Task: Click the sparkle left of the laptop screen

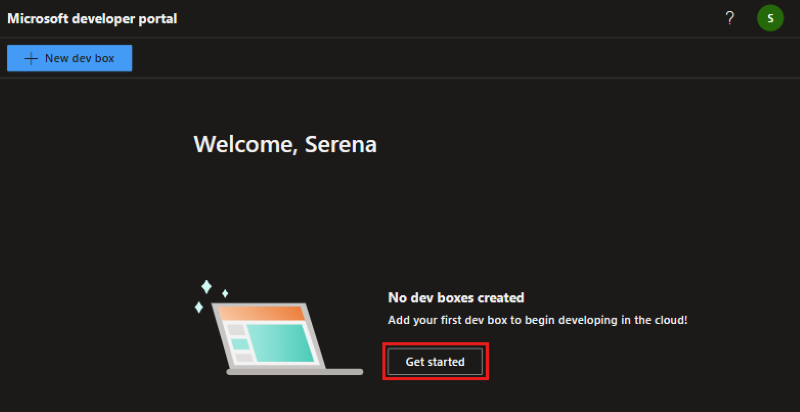Action: coord(198,307)
